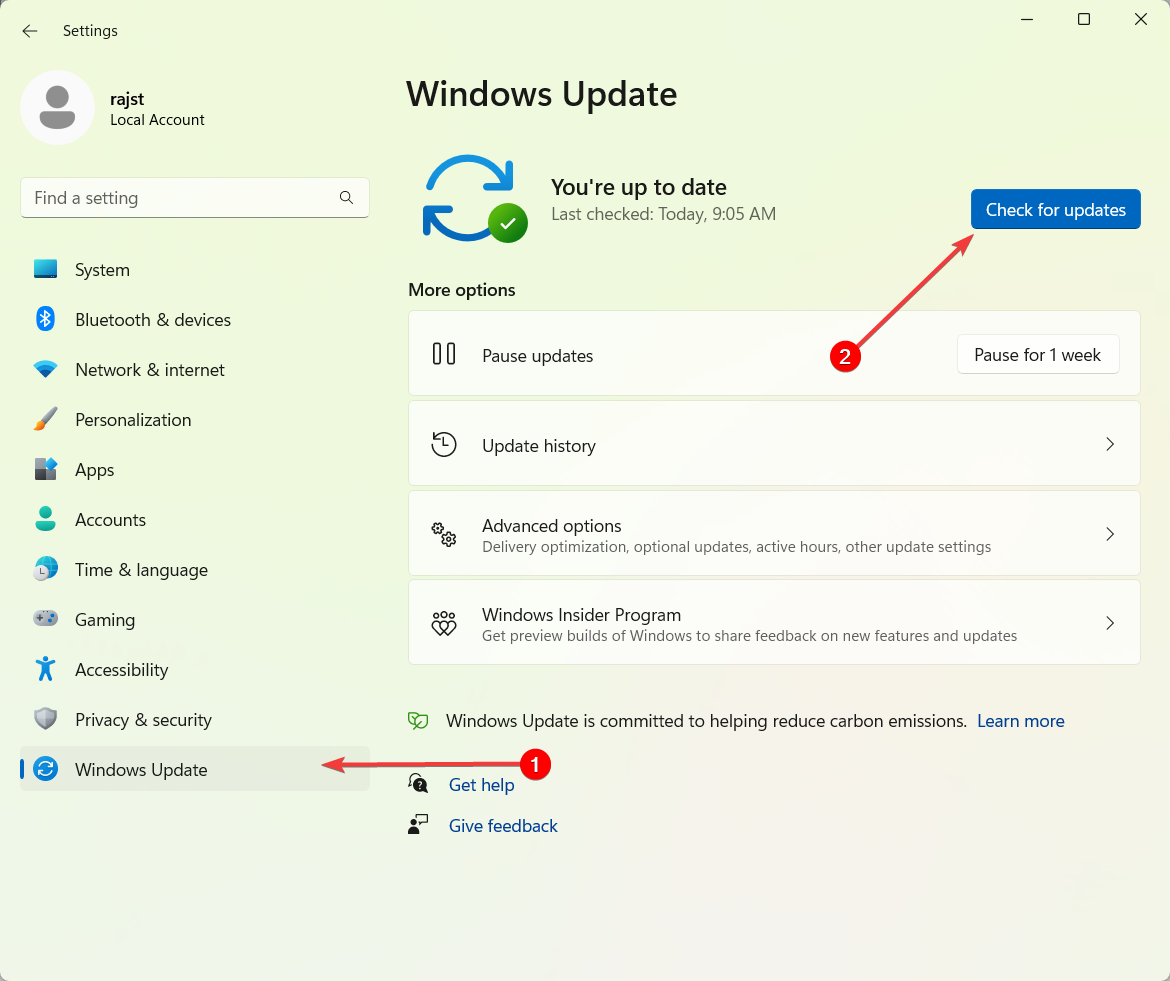
Task: Expand the Windows Insider Program entry
Action: pos(1110,622)
